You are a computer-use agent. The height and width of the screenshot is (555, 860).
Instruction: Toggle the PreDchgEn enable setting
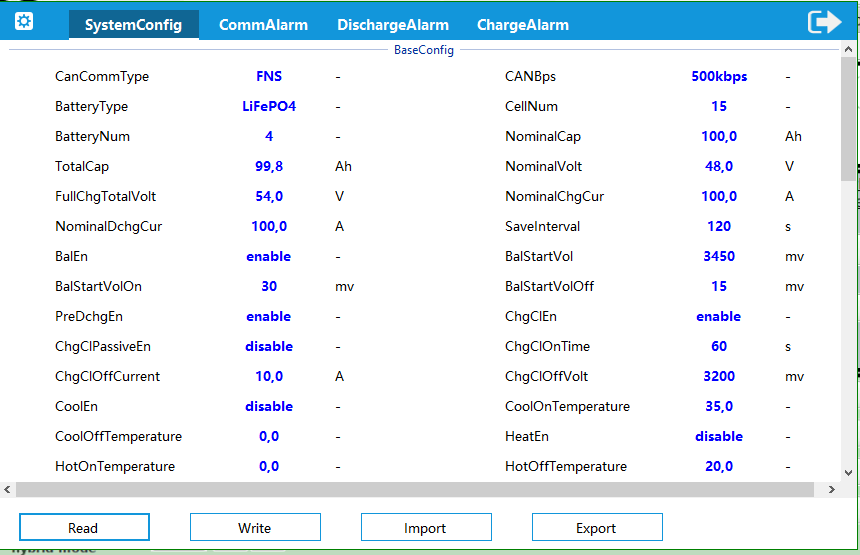268,317
